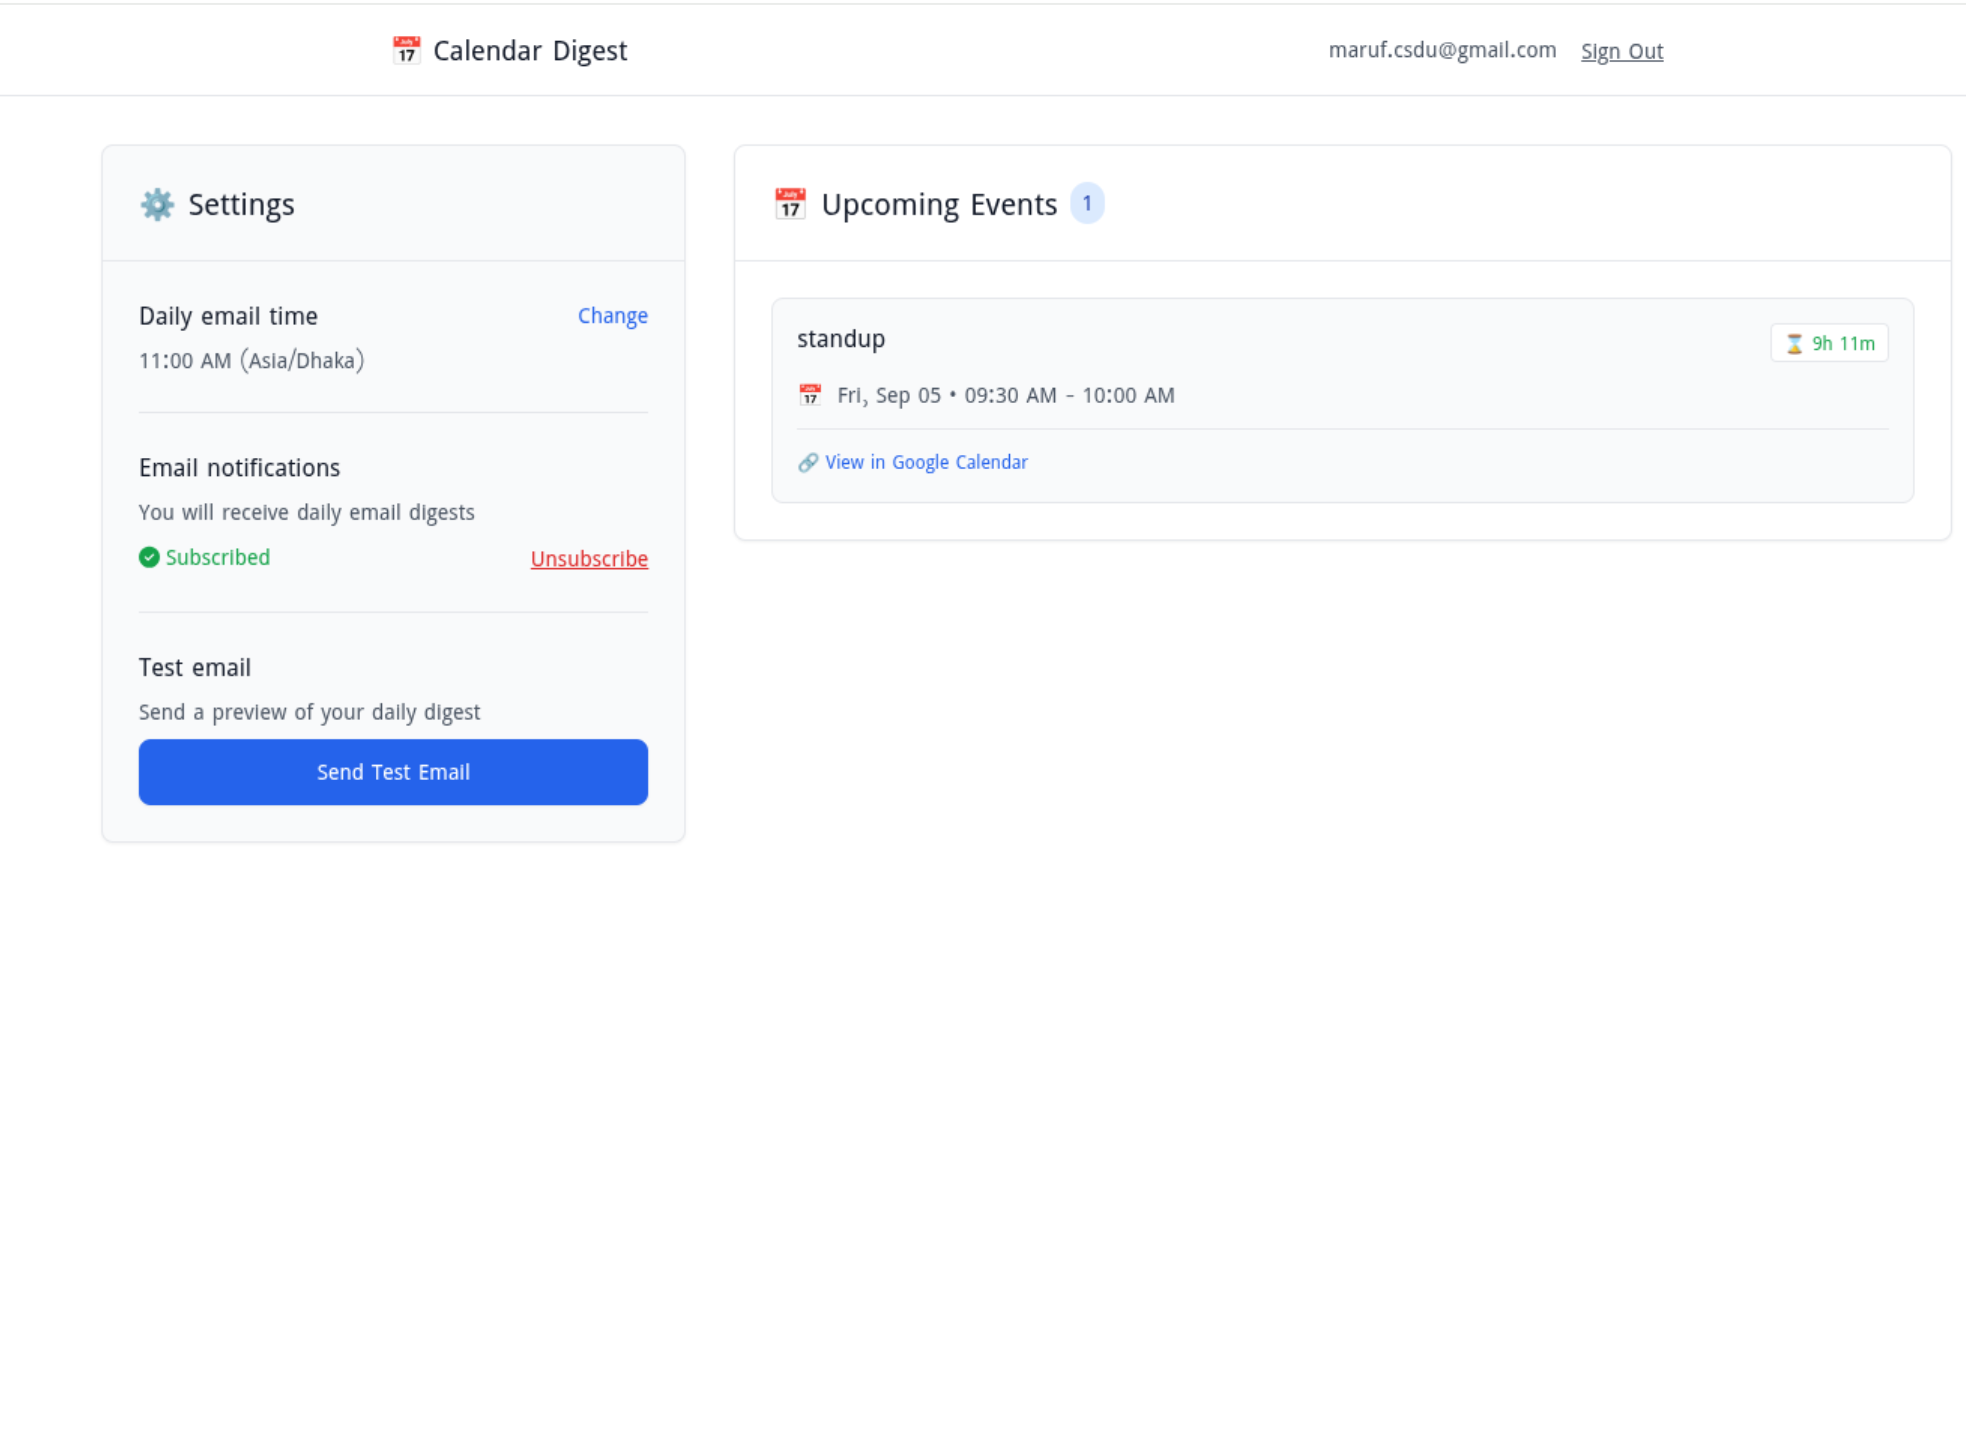Change the daily email time
This screenshot has width=1966, height=1442.
tap(613, 316)
